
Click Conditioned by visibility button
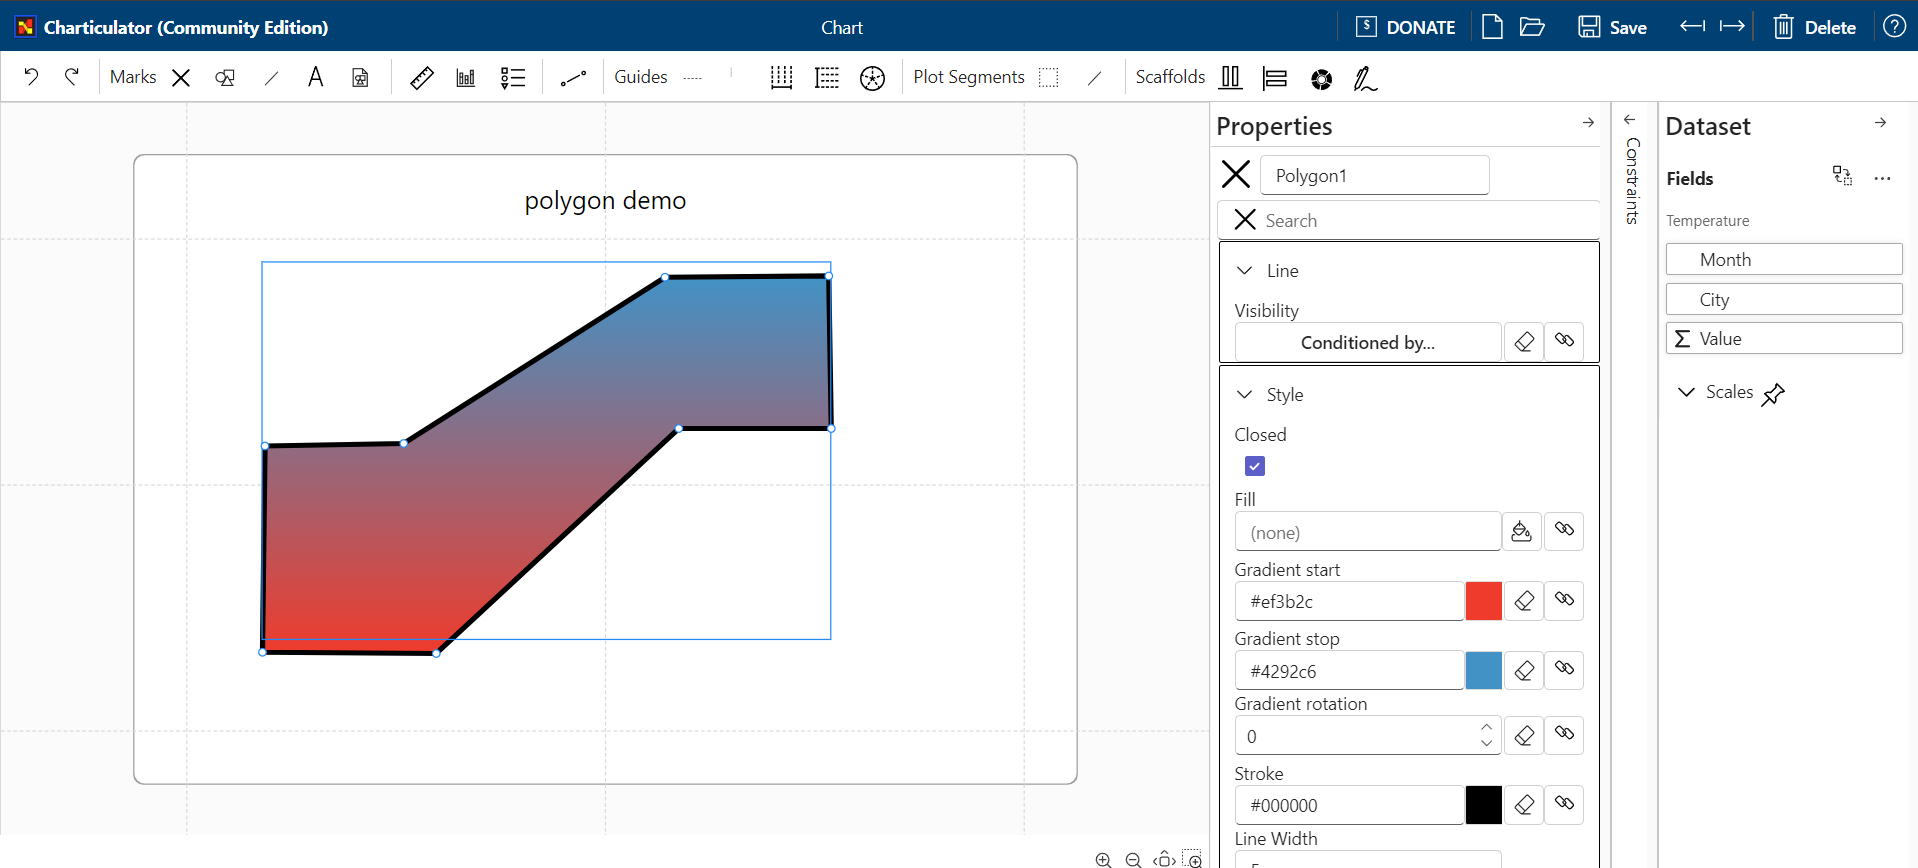(x=1367, y=342)
